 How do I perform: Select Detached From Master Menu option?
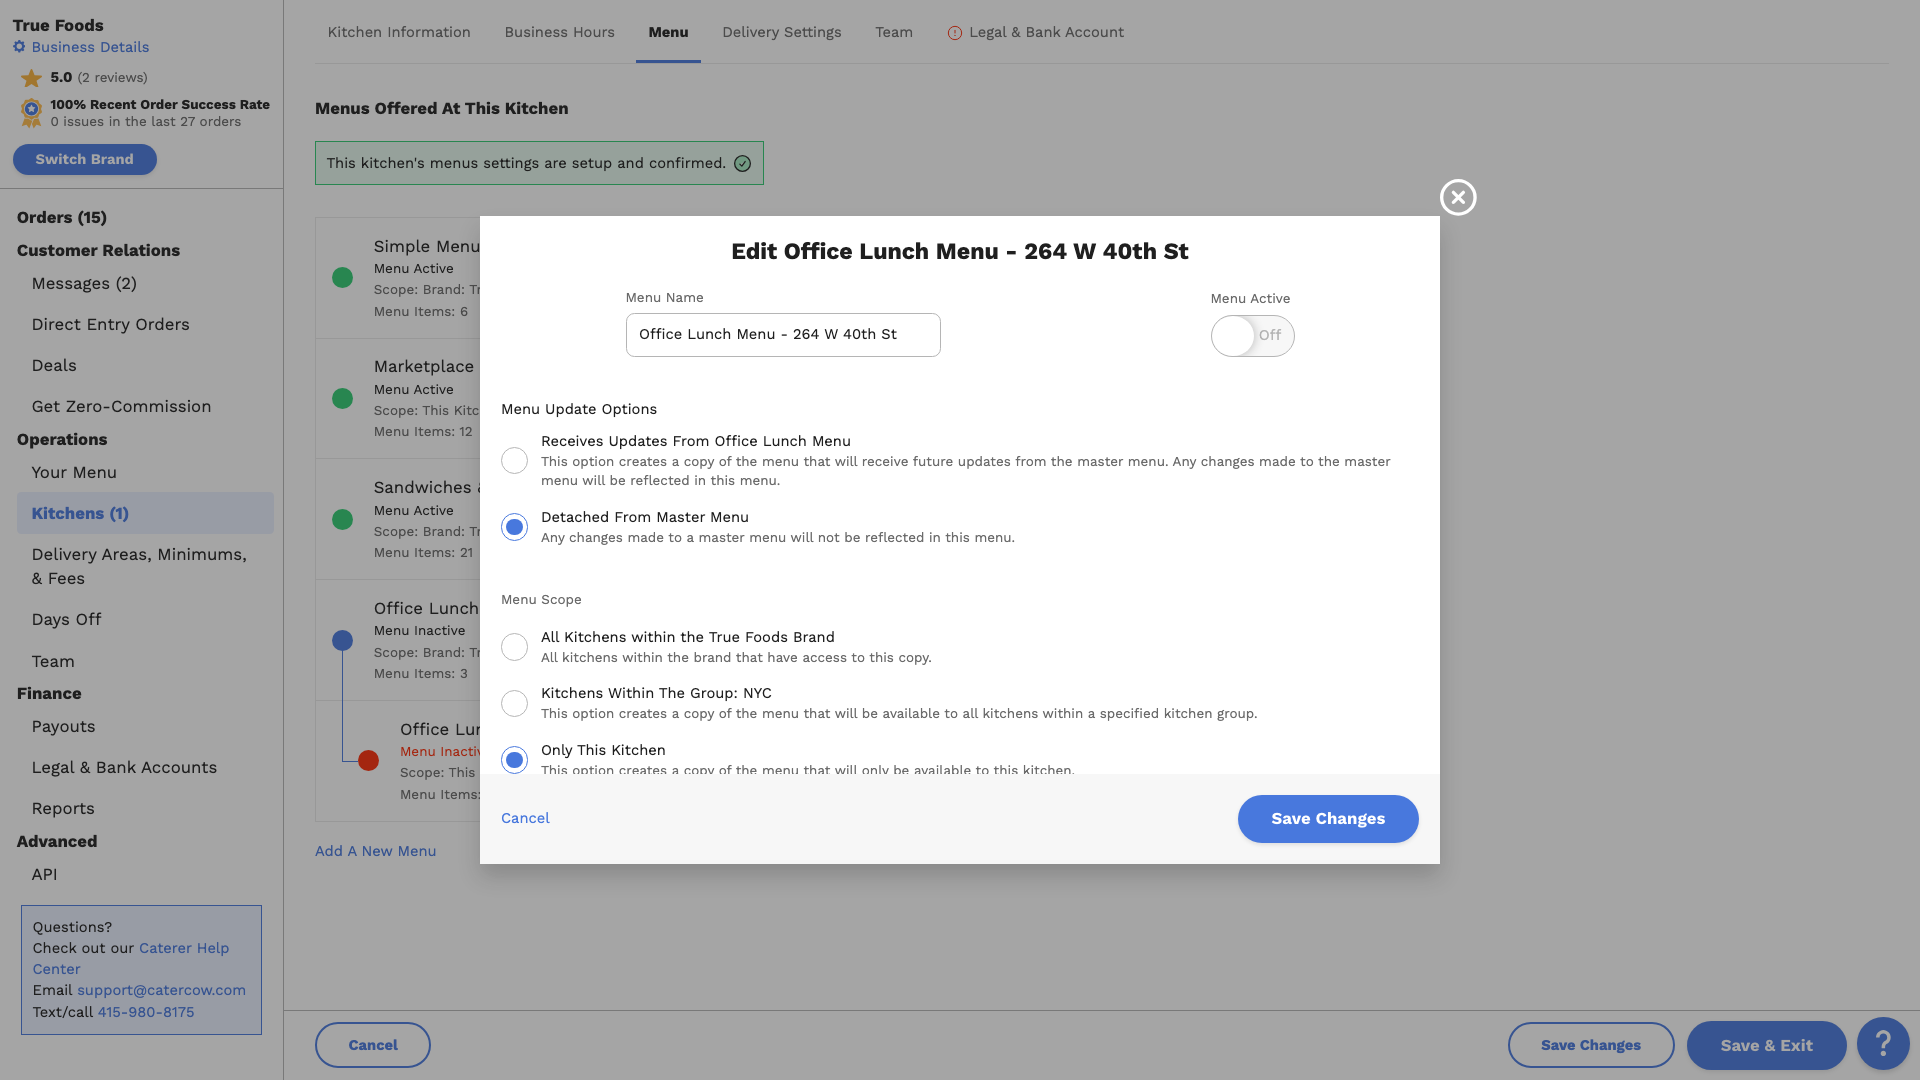point(514,527)
